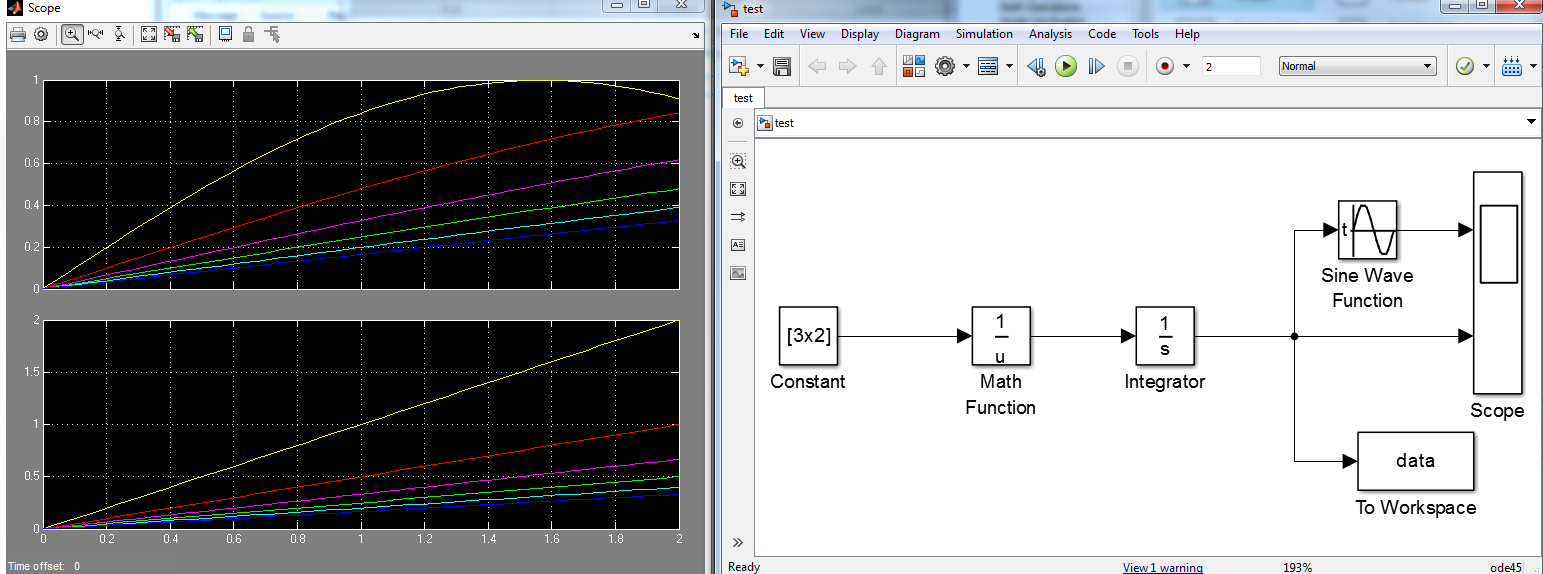Open the Library Browser icon

[x=914, y=67]
